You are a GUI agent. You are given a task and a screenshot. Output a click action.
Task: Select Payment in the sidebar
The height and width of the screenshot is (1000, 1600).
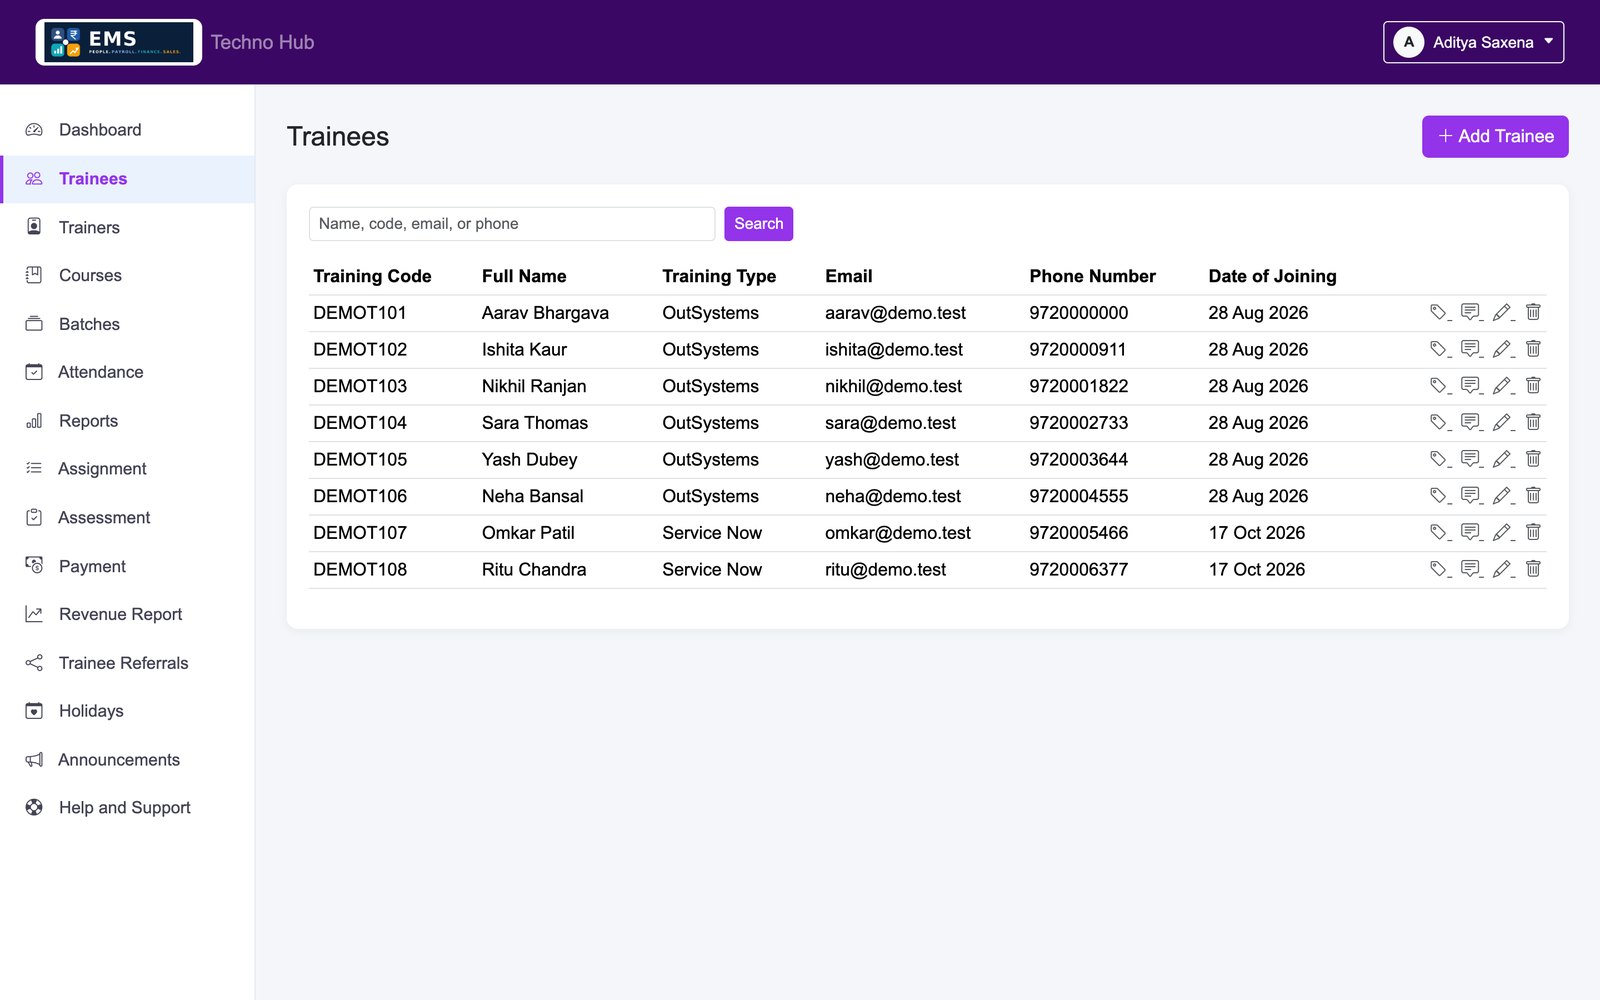pos(127,566)
